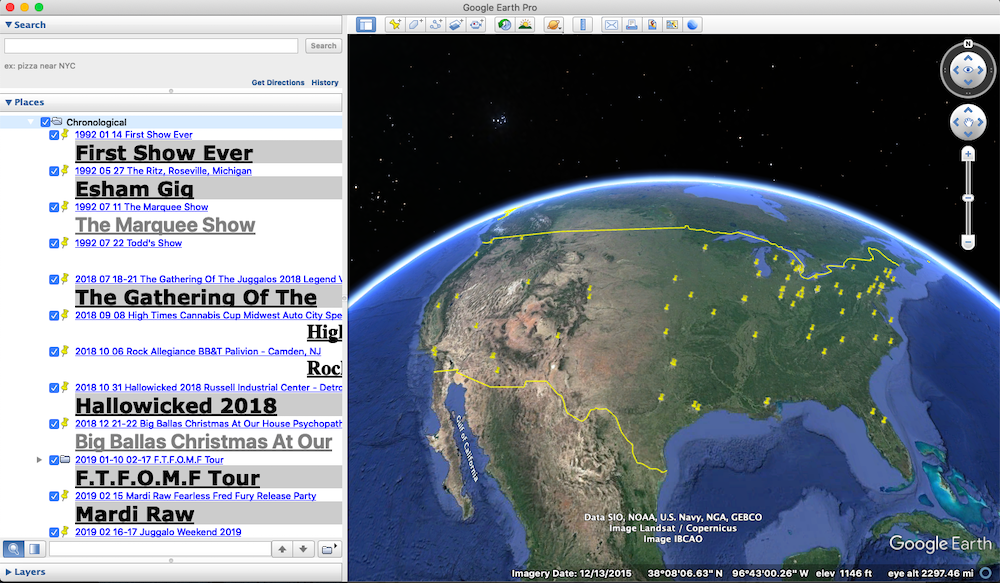Toggle checkbox for The Ritz, Roseville
1000x583 pixels.
point(54,171)
